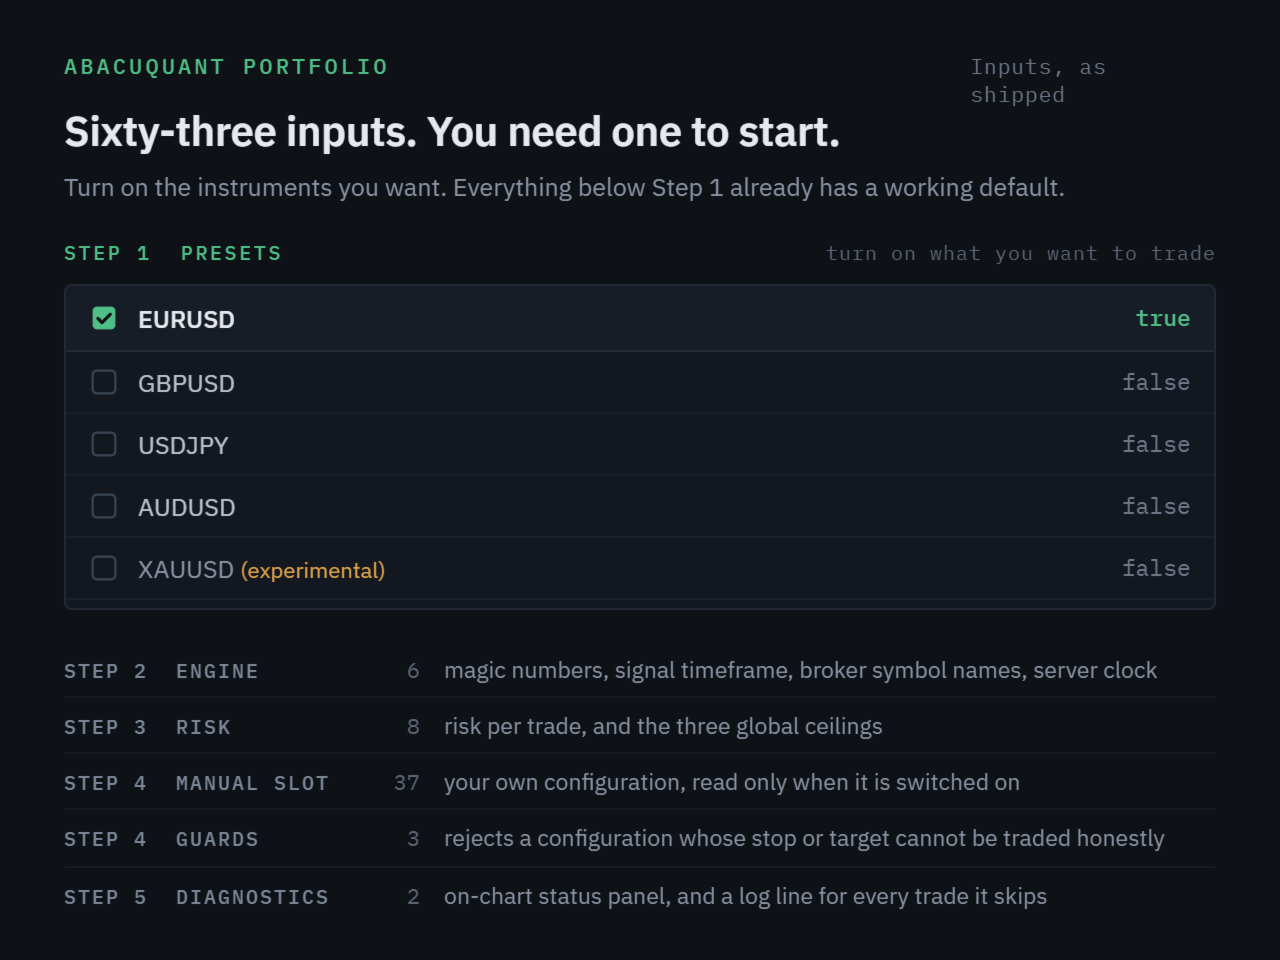This screenshot has height=960, width=1280.
Task: Expand the Step 2 Engine section
Action: point(640,670)
